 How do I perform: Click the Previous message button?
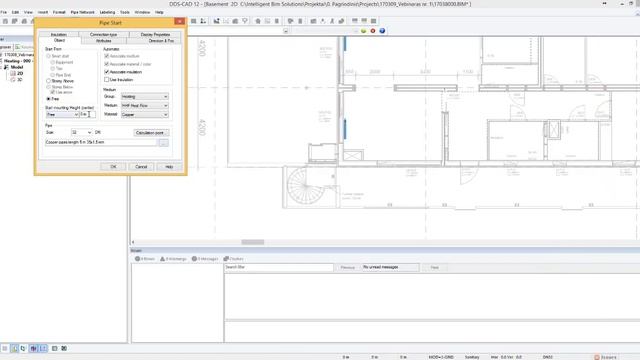348,267
